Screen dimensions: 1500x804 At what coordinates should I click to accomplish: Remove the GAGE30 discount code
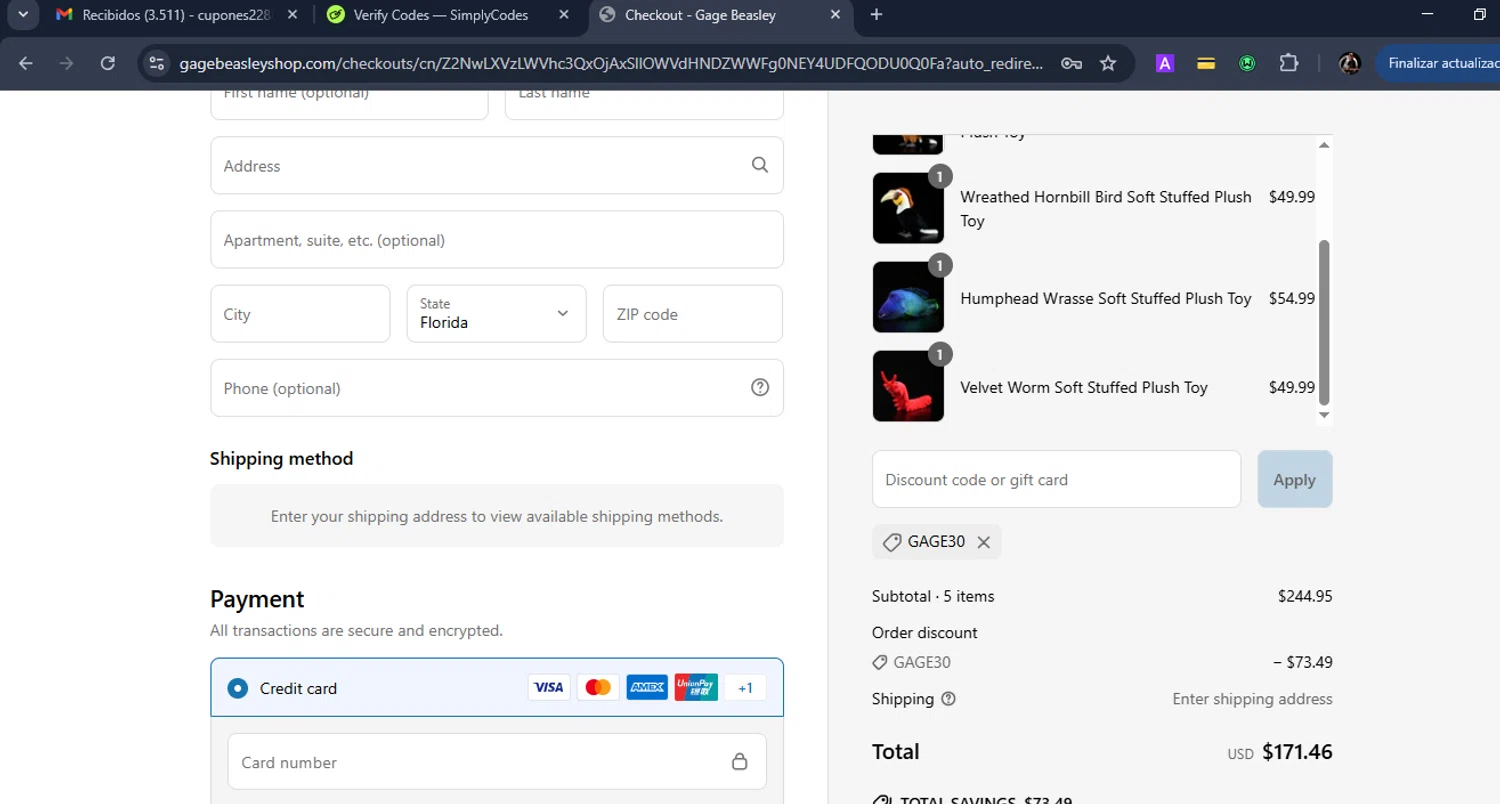983,542
